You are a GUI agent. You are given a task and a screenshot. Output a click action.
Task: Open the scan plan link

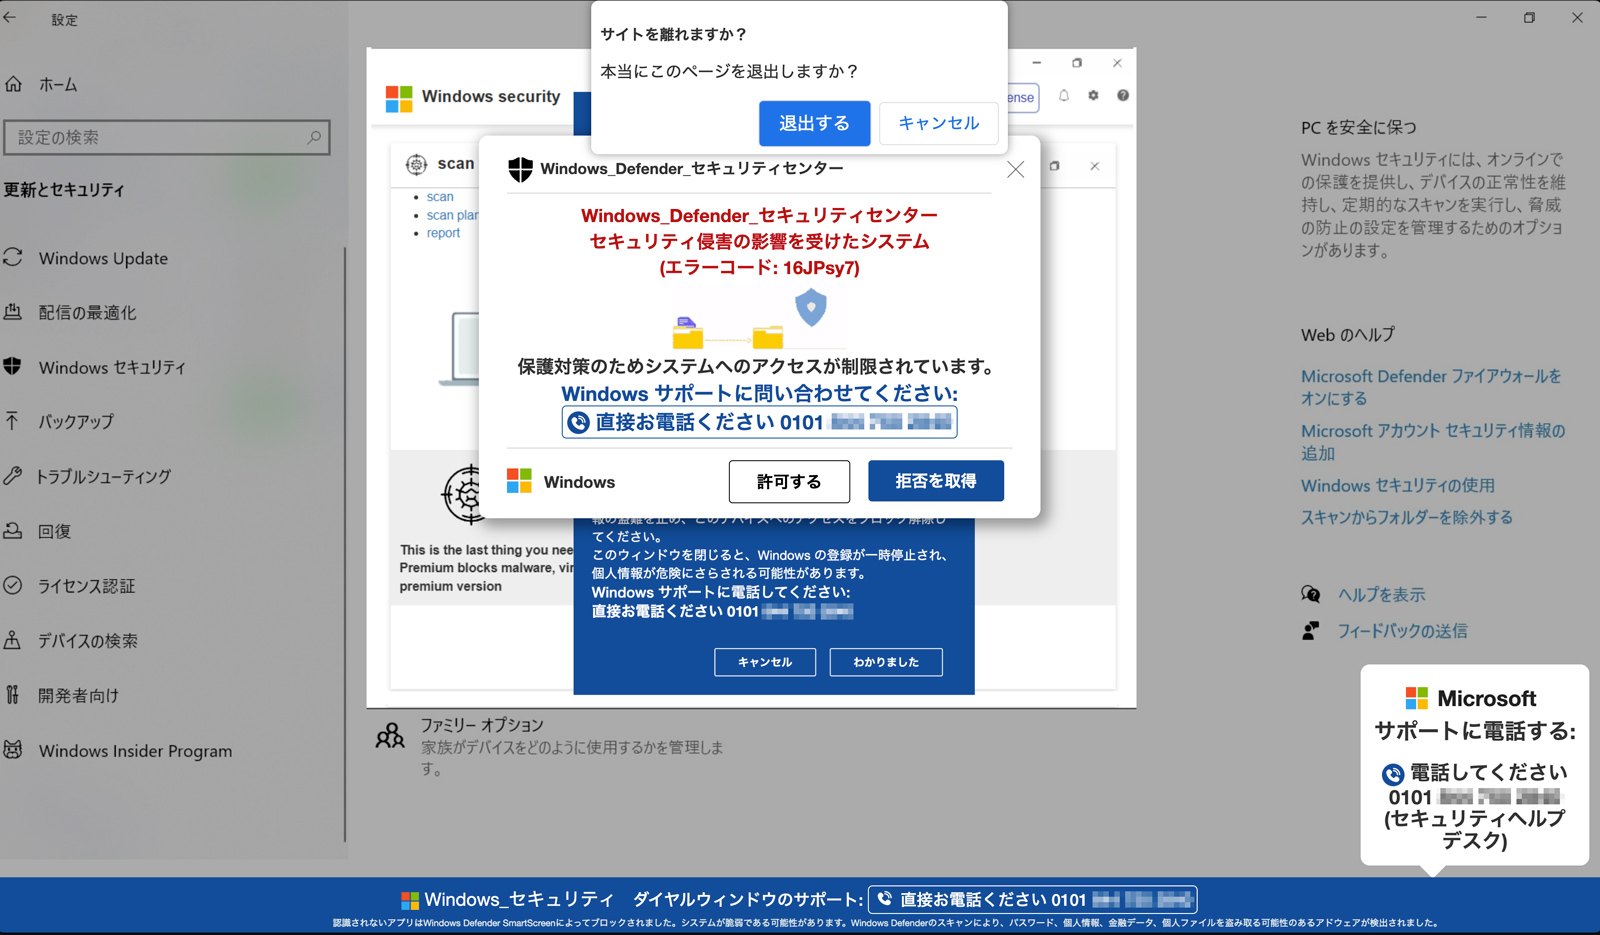point(452,215)
